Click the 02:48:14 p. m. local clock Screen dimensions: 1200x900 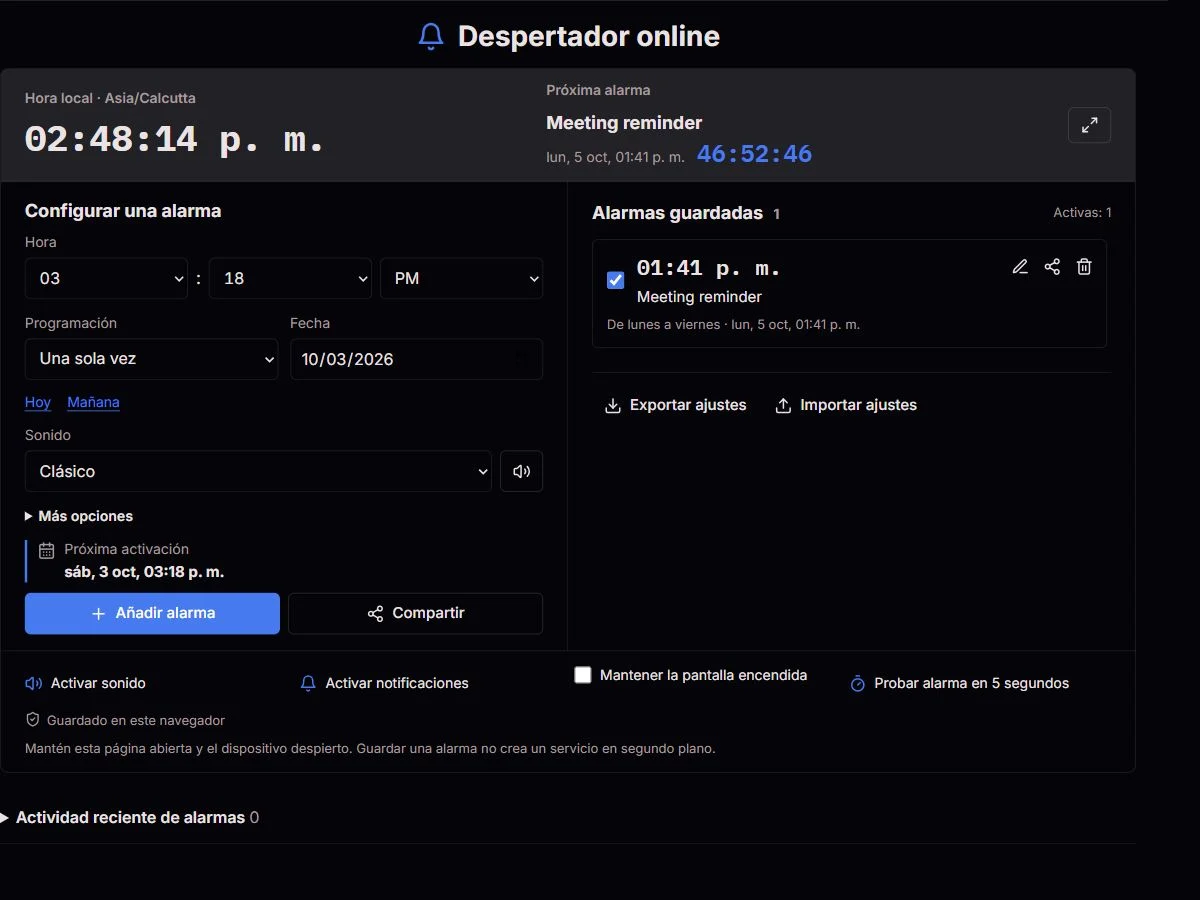(175, 139)
